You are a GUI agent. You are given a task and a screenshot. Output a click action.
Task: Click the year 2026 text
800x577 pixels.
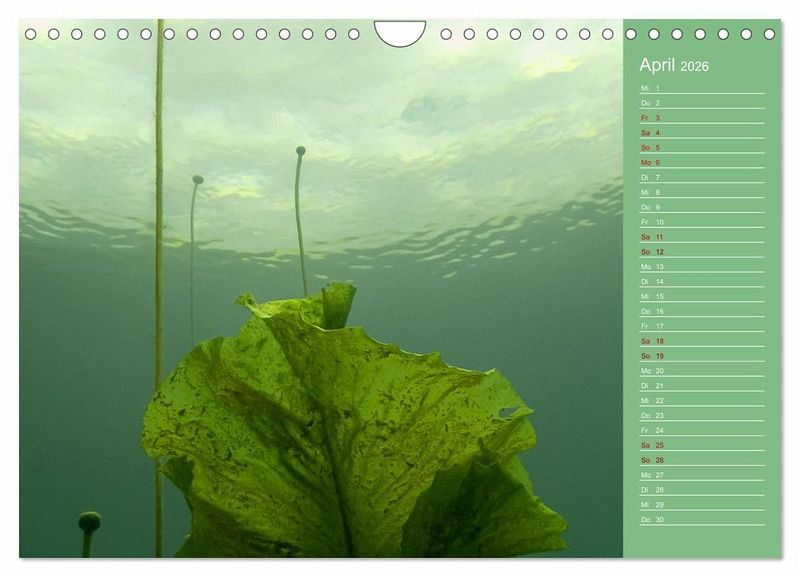pyautogui.click(x=694, y=67)
